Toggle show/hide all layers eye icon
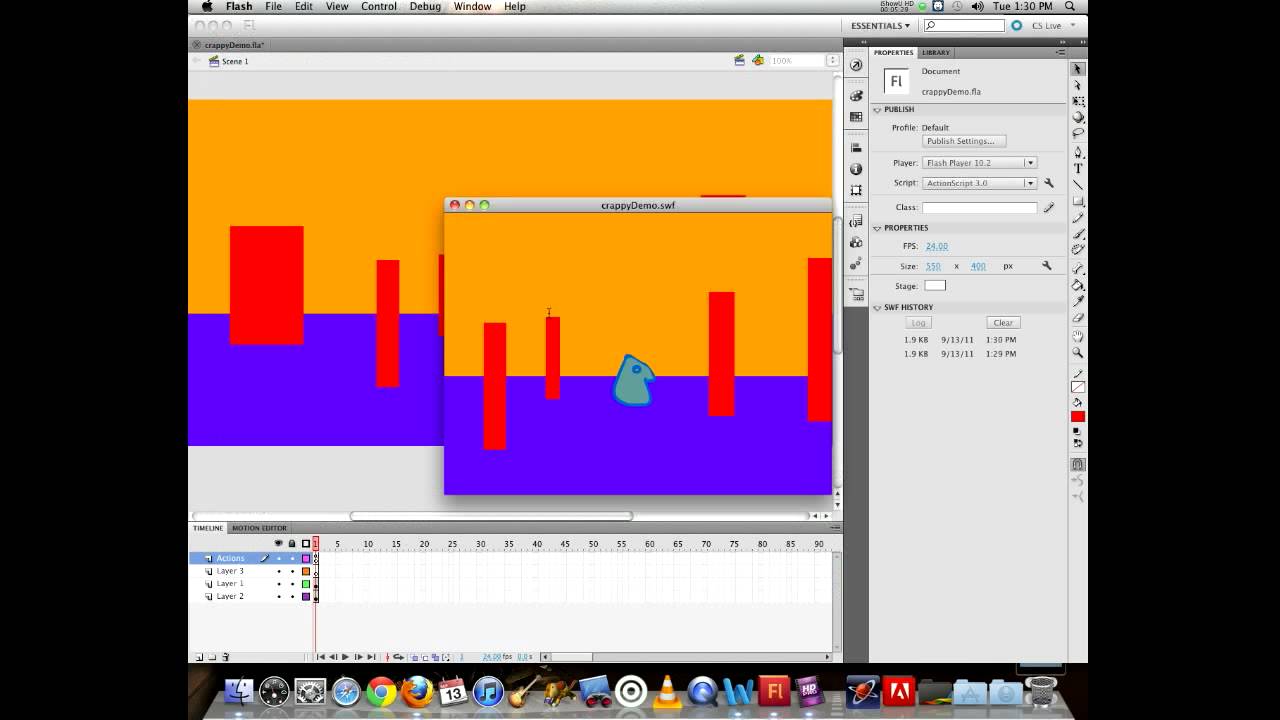1280x720 pixels. pyautogui.click(x=279, y=544)
